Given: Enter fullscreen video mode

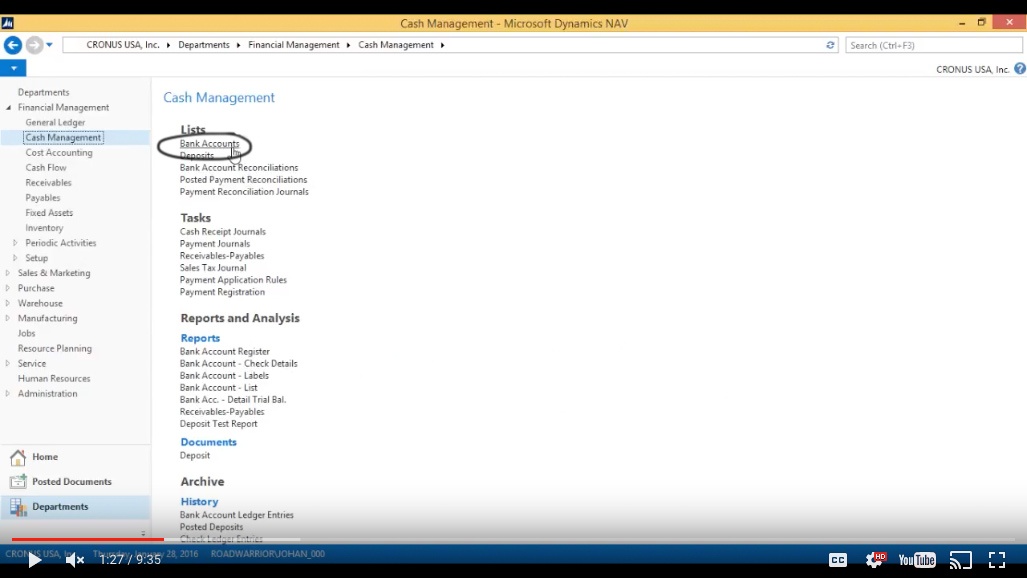Looking at the screenshot, I should tap(997, 560).
